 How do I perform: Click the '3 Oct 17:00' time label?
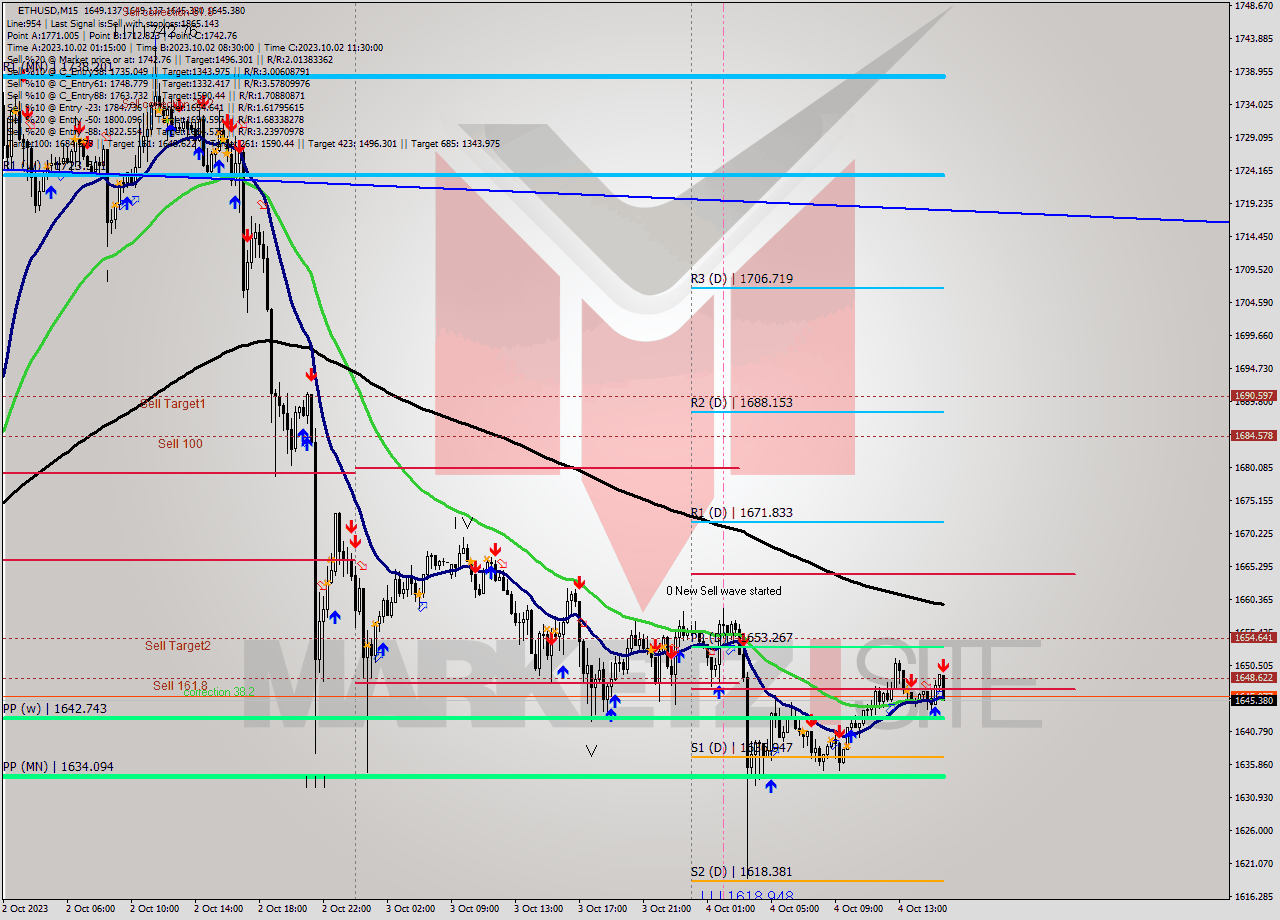[604, 909]
